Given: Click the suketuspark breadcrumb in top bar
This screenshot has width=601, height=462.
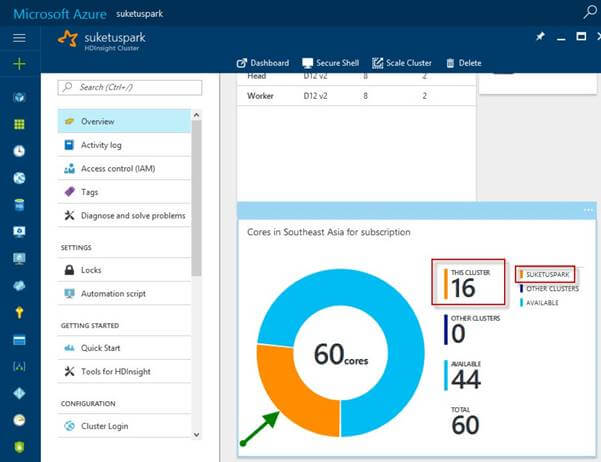Looking at the screenshot, I should tap(140, 14).
